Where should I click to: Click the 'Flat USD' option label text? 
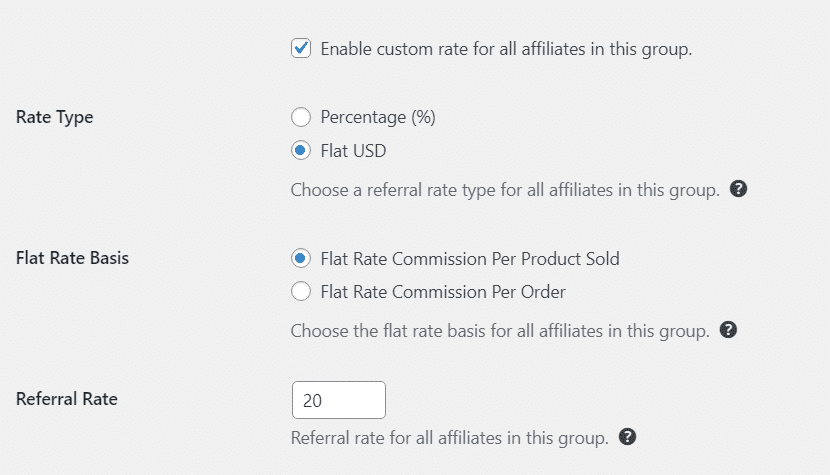353,151
